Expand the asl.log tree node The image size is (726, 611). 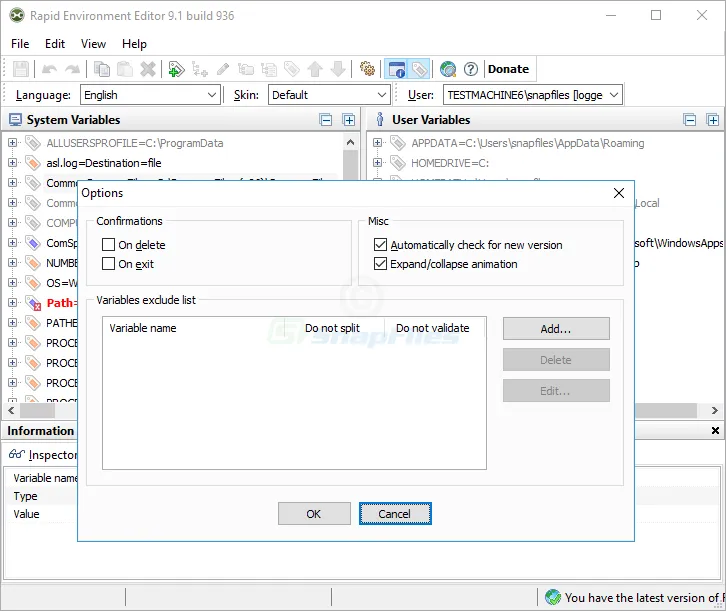13,162
